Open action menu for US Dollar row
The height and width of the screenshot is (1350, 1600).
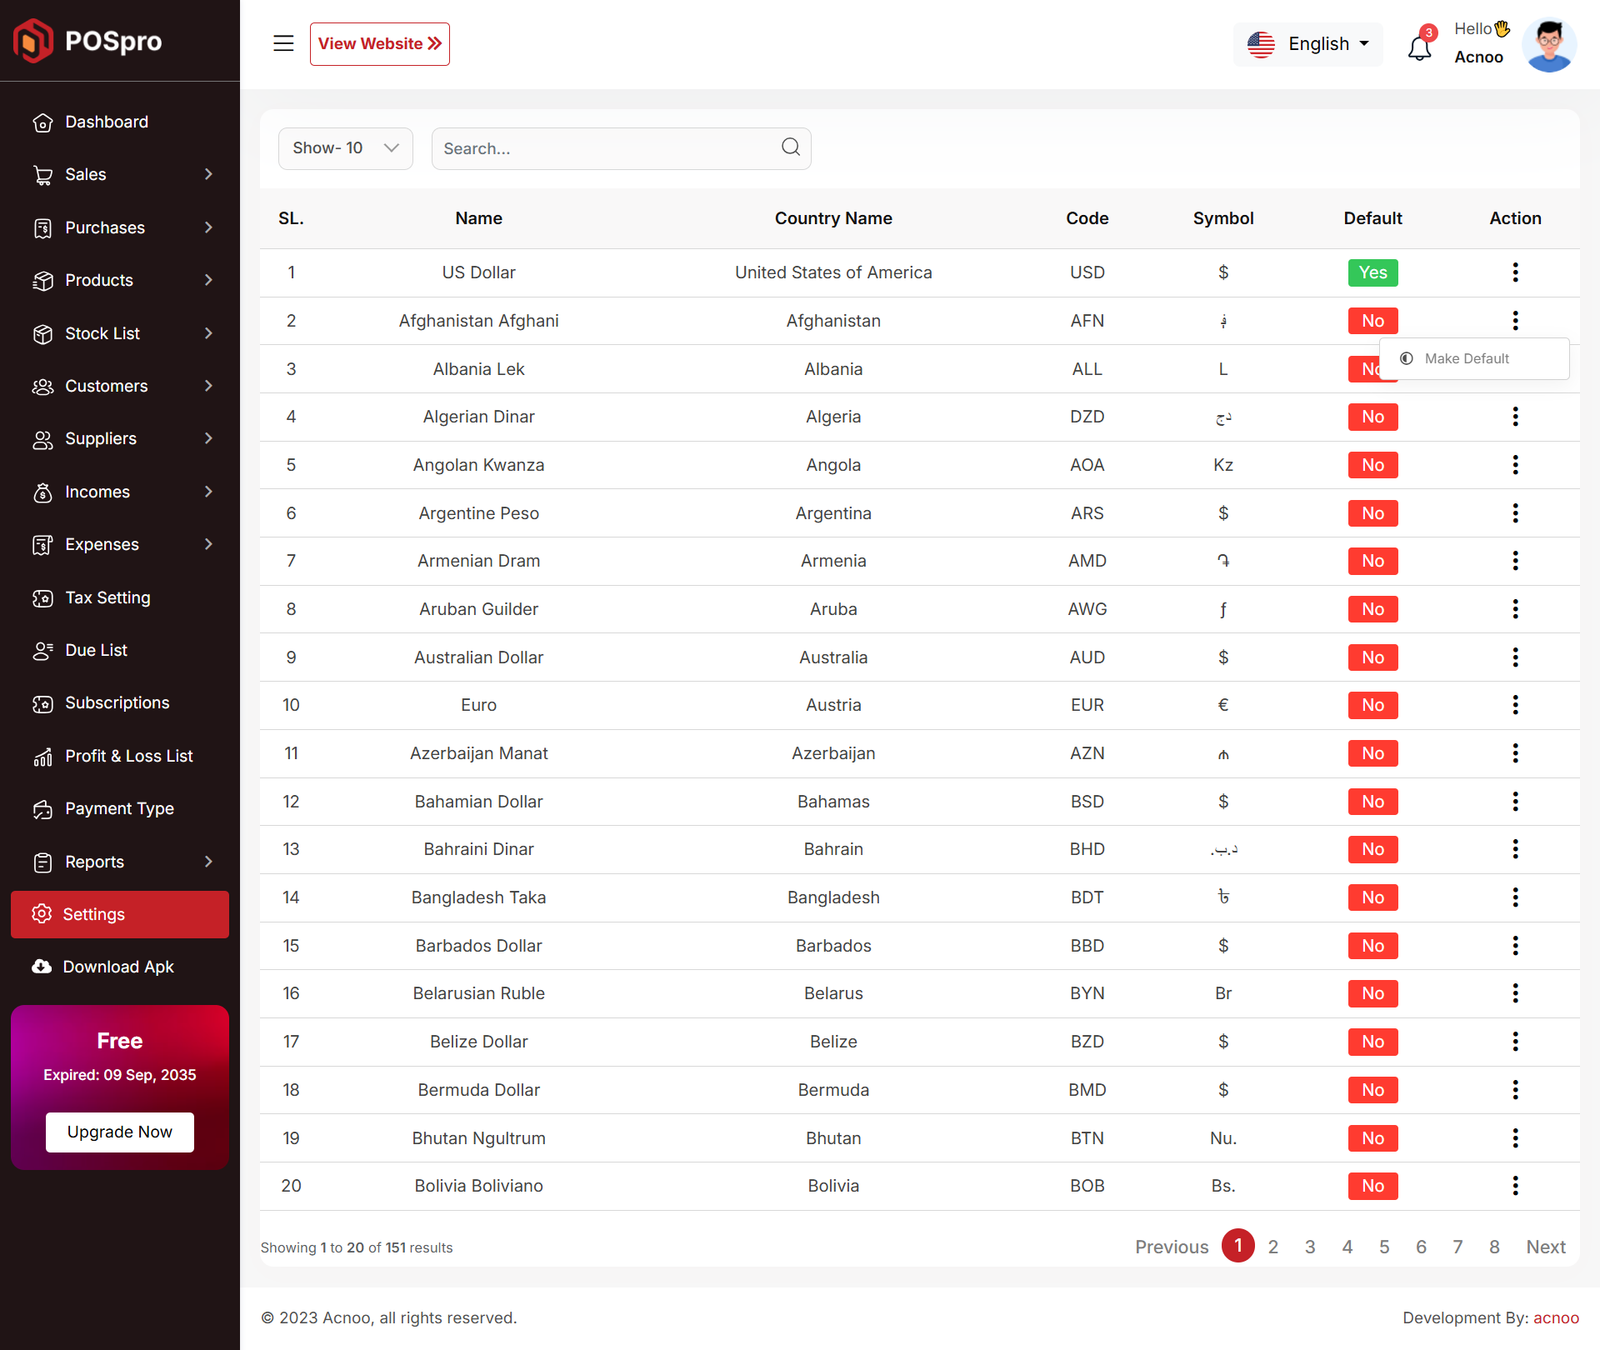coord(1515,272)
